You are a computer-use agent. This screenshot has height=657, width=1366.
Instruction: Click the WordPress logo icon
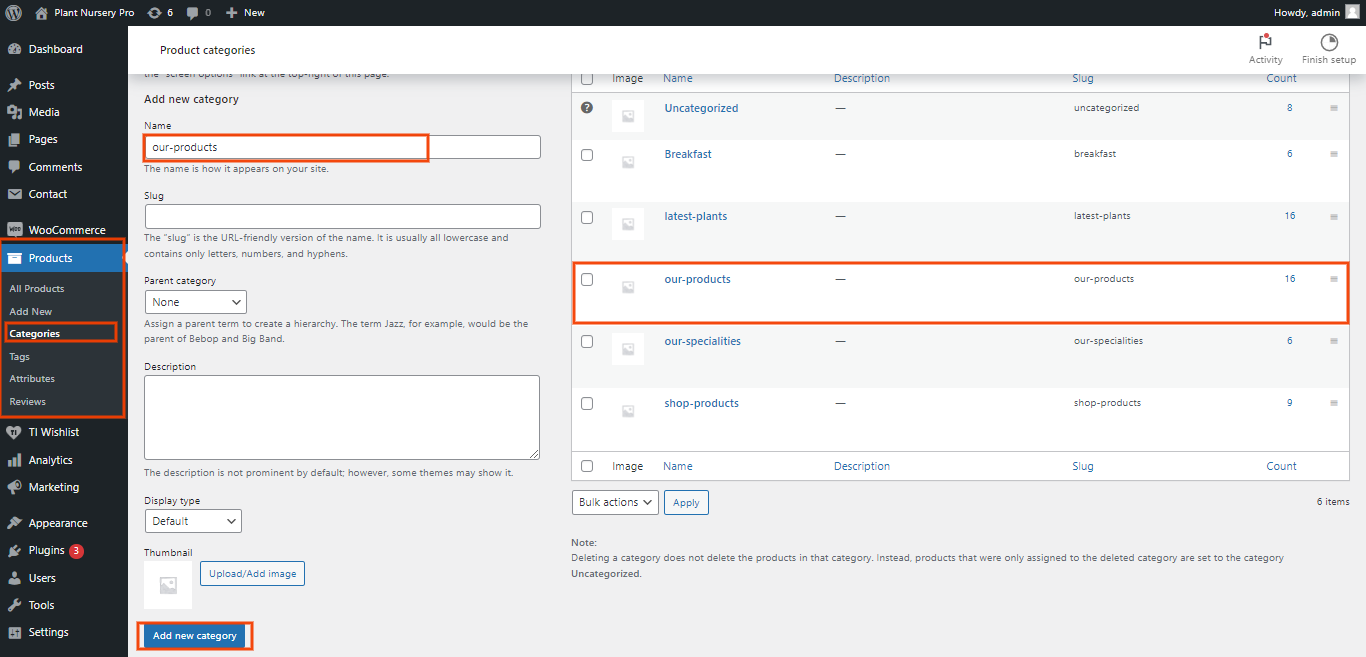[x=13, y=12]
